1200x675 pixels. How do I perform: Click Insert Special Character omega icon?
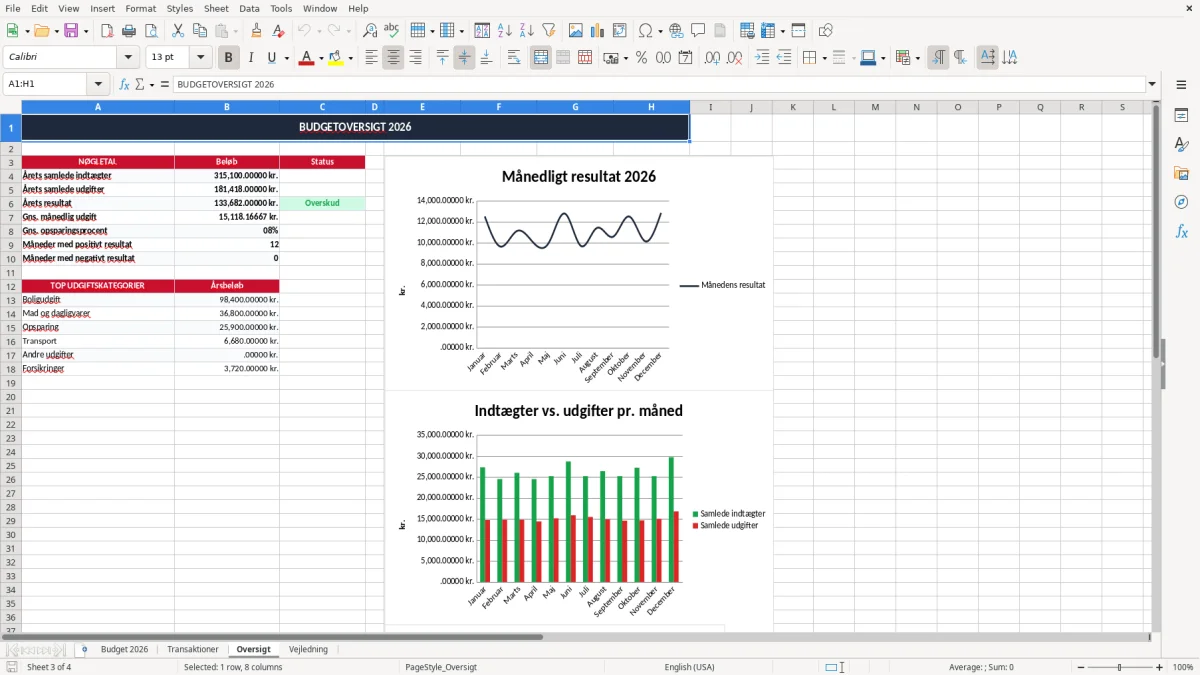645,31
